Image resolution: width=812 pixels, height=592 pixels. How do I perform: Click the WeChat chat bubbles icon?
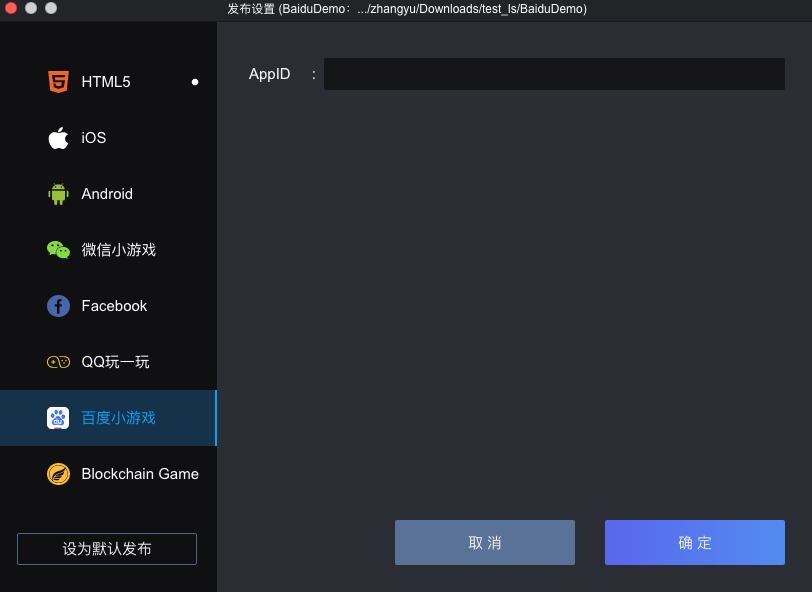coord(58,250)
